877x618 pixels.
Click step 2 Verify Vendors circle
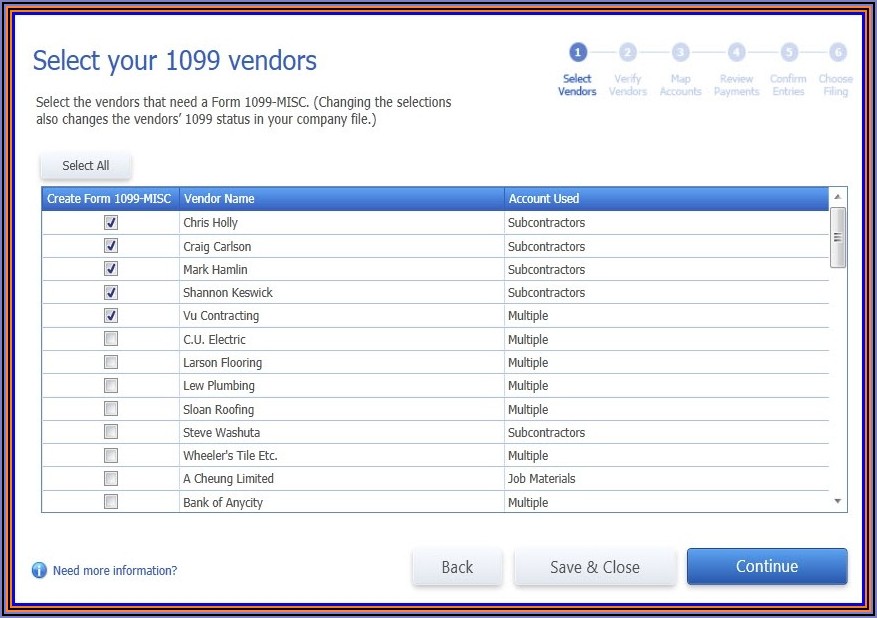(628, 52)
